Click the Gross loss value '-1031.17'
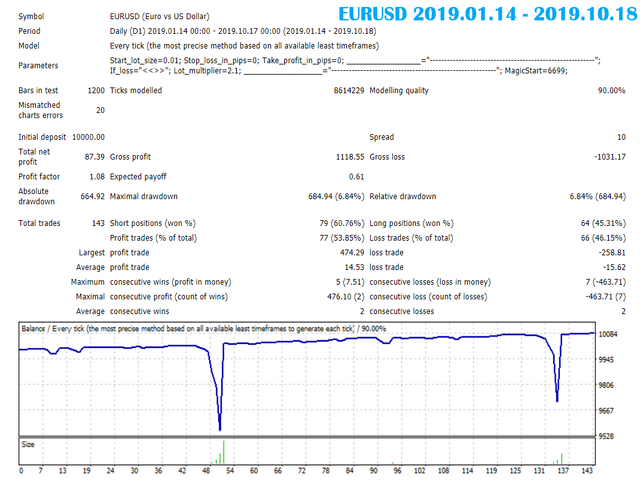This screenshot has width=640, height=480. point(610,157)
